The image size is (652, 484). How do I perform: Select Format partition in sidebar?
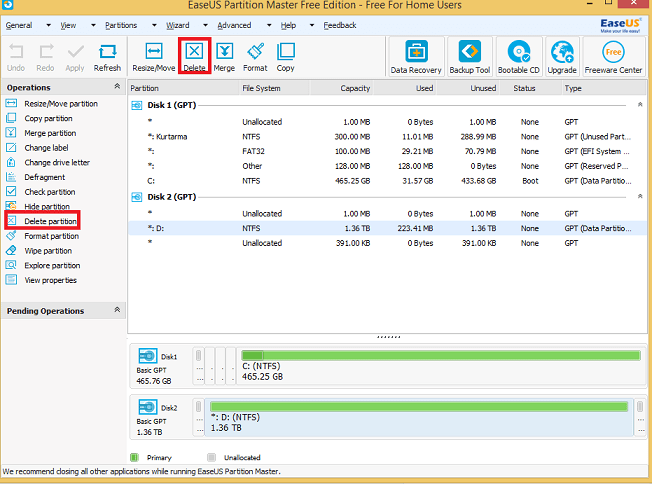tap(42, 236)
